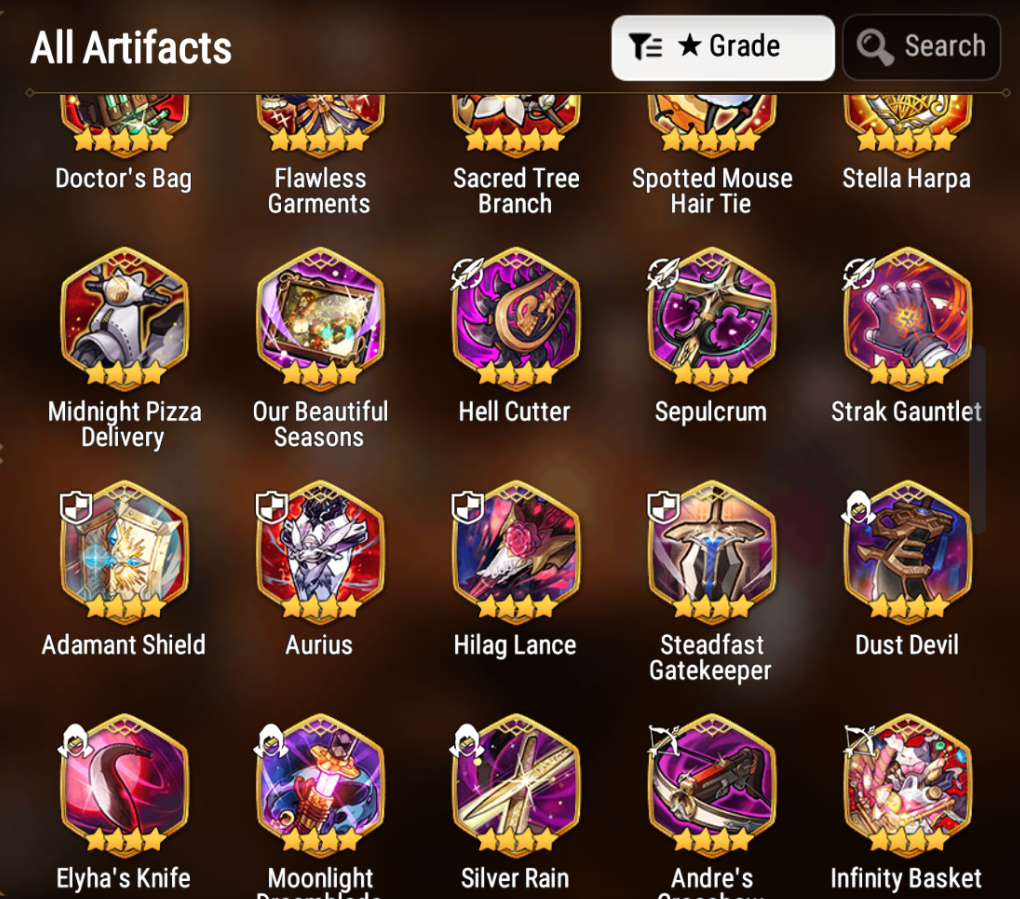The width and height of the screenshot is (1020, 899).
Task: Select the Aurius artifact icon
Action: 319,552
